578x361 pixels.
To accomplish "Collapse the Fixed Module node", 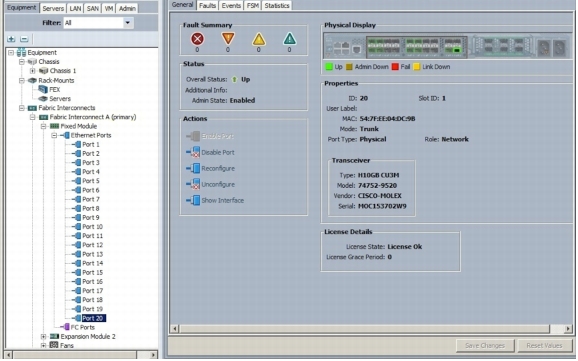I will [x=43, y=126].
